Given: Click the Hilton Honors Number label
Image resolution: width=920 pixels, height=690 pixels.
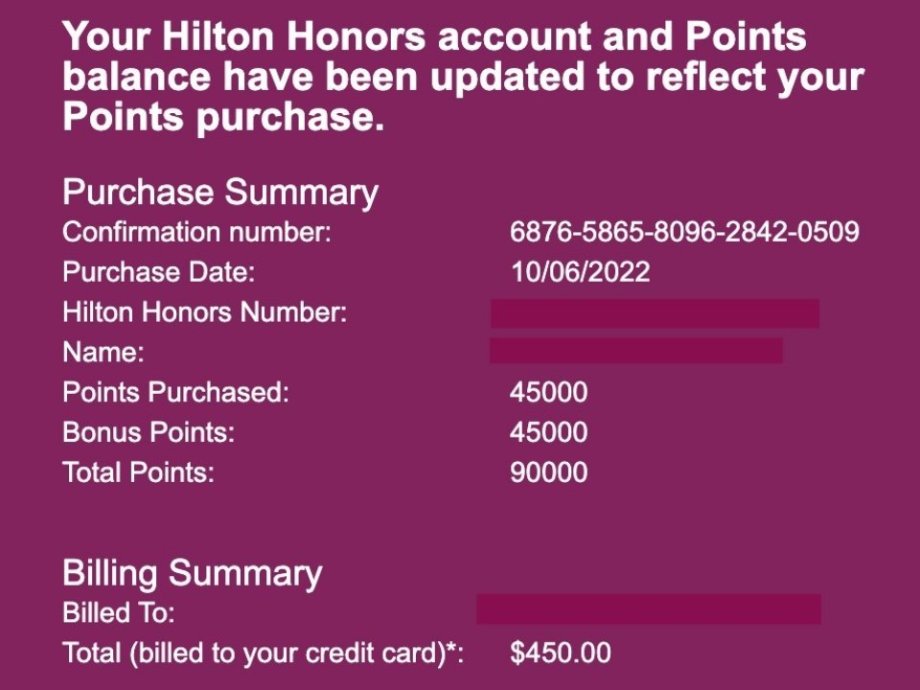Looking at the screenshot, I should coord(204,312).
